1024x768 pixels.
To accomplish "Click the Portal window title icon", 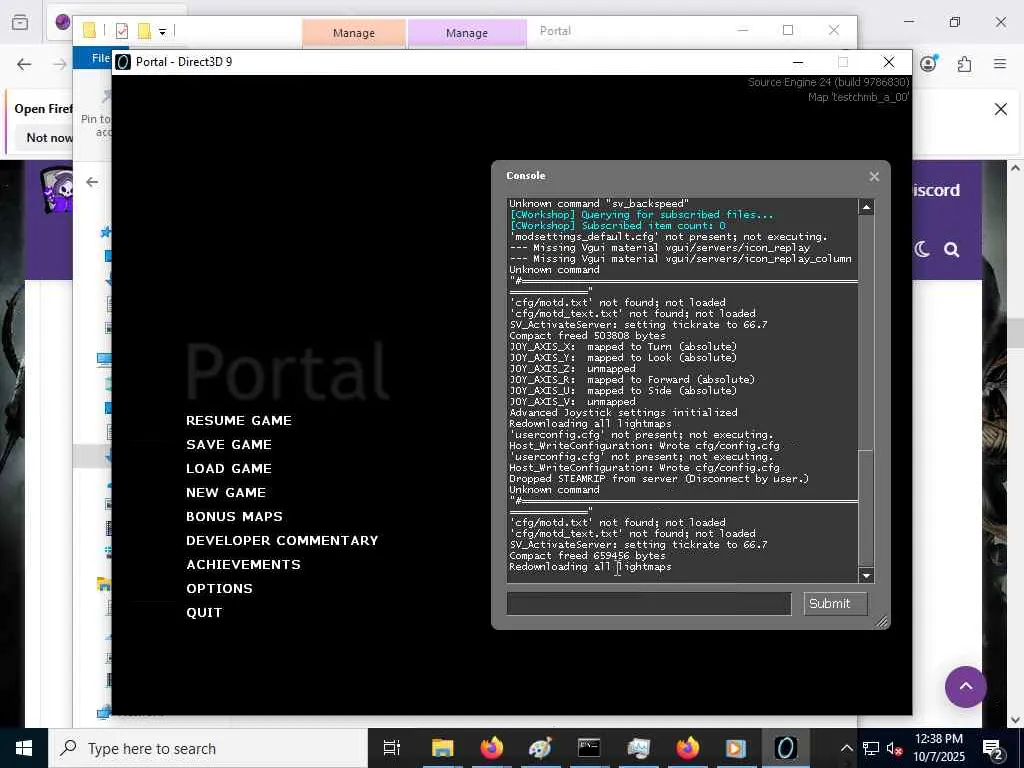I will coord(123,62).
